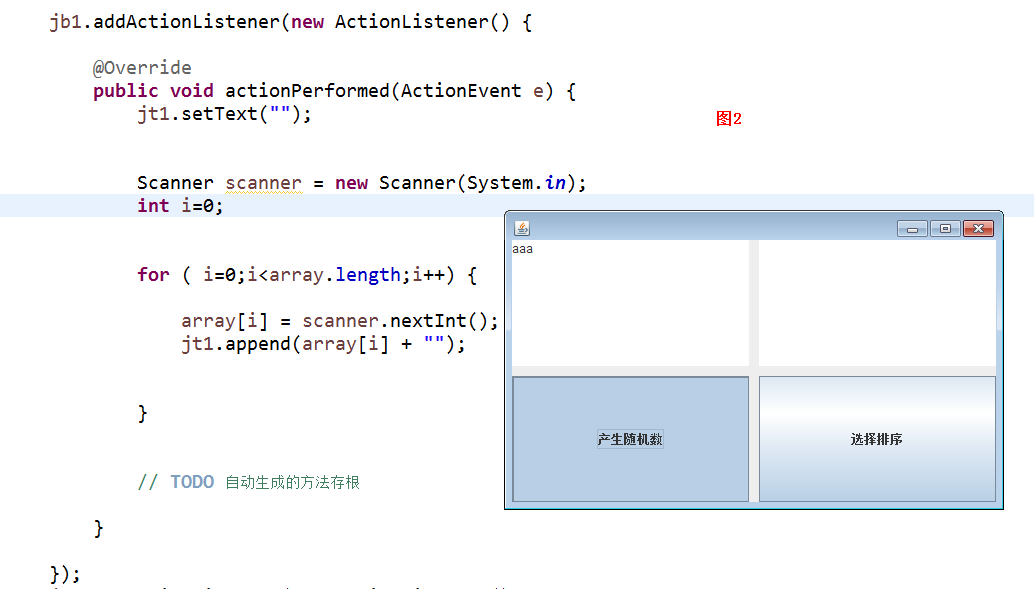Click actionPerformed method declaration
The width and height of the screenshot is (1034, 589).
pyautogui.click(x=334, y=91)
